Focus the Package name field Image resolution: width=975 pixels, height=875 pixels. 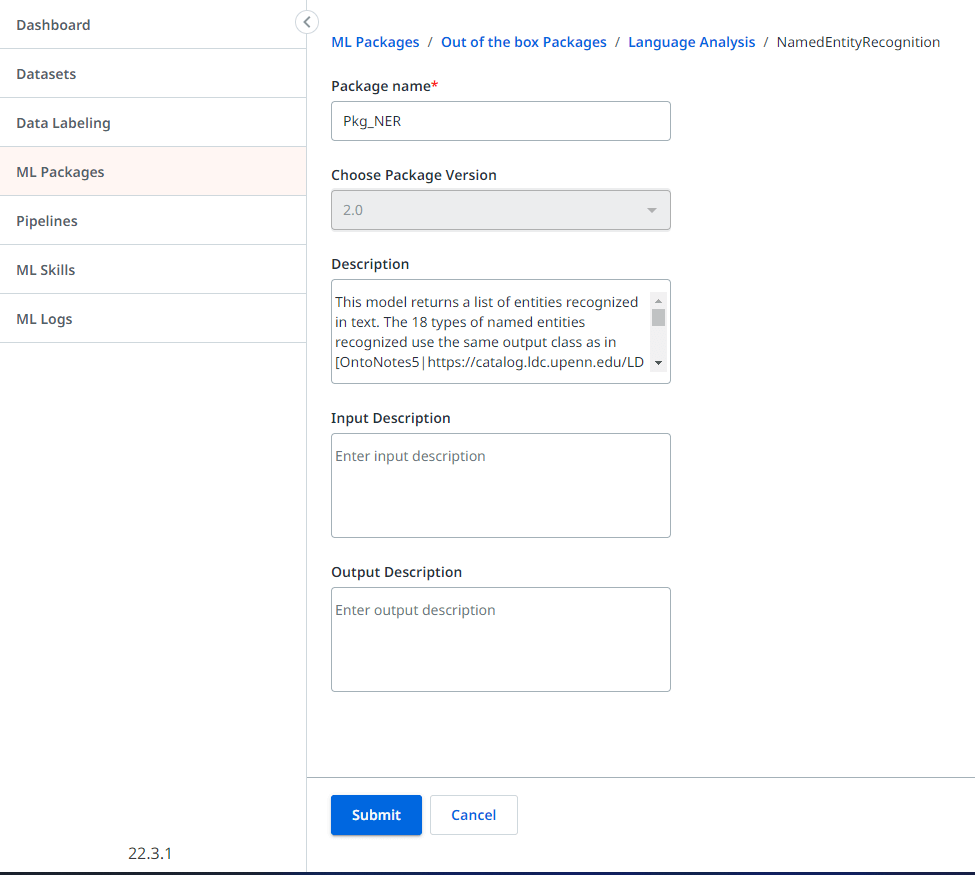pyautogui.click(x=501, y=121)
